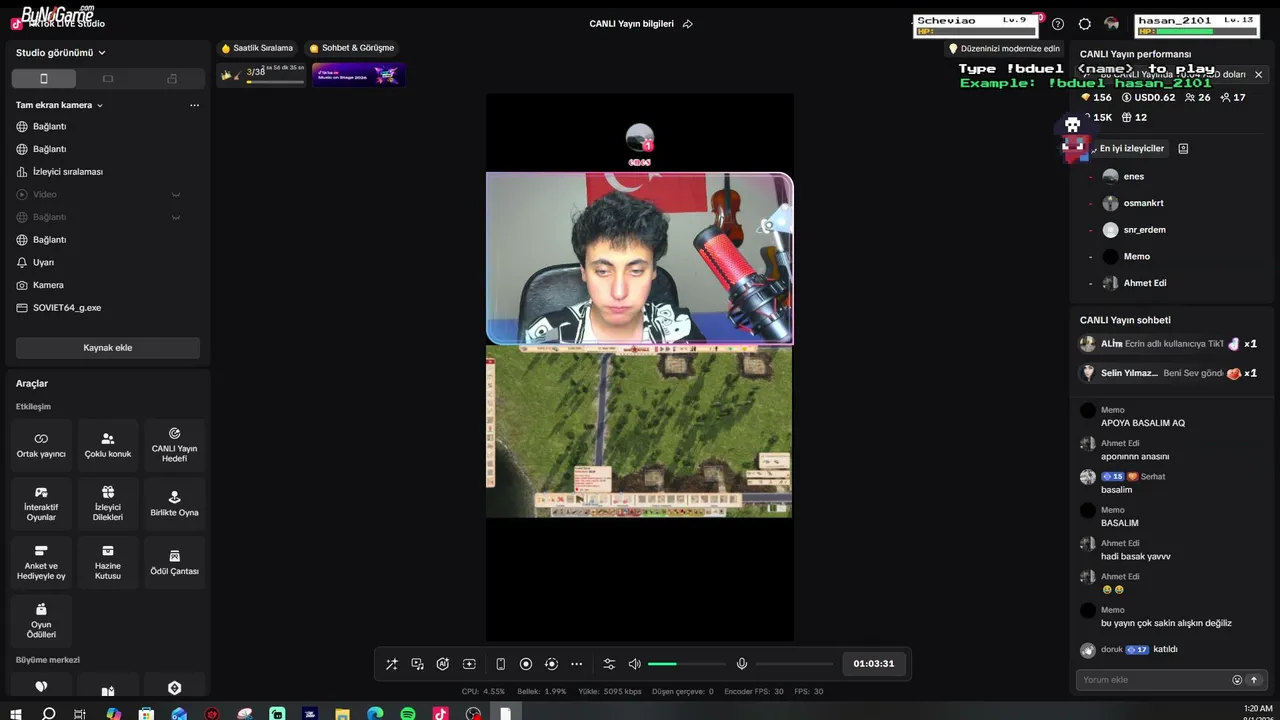Screen dimensions: 1280x720
Task: Click Saatlik Sıralama chip
Action: point(258,48)
